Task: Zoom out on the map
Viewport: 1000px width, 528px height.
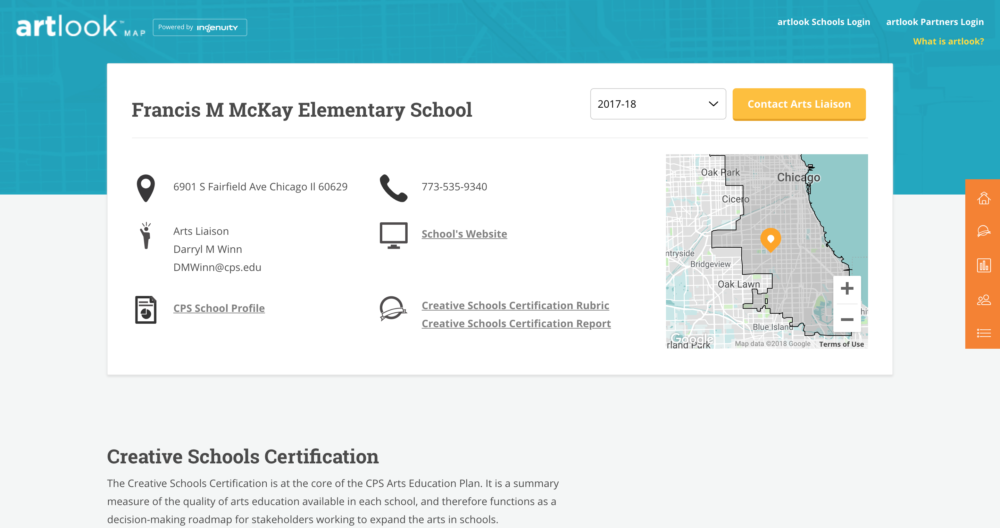Action: [847, 319]
